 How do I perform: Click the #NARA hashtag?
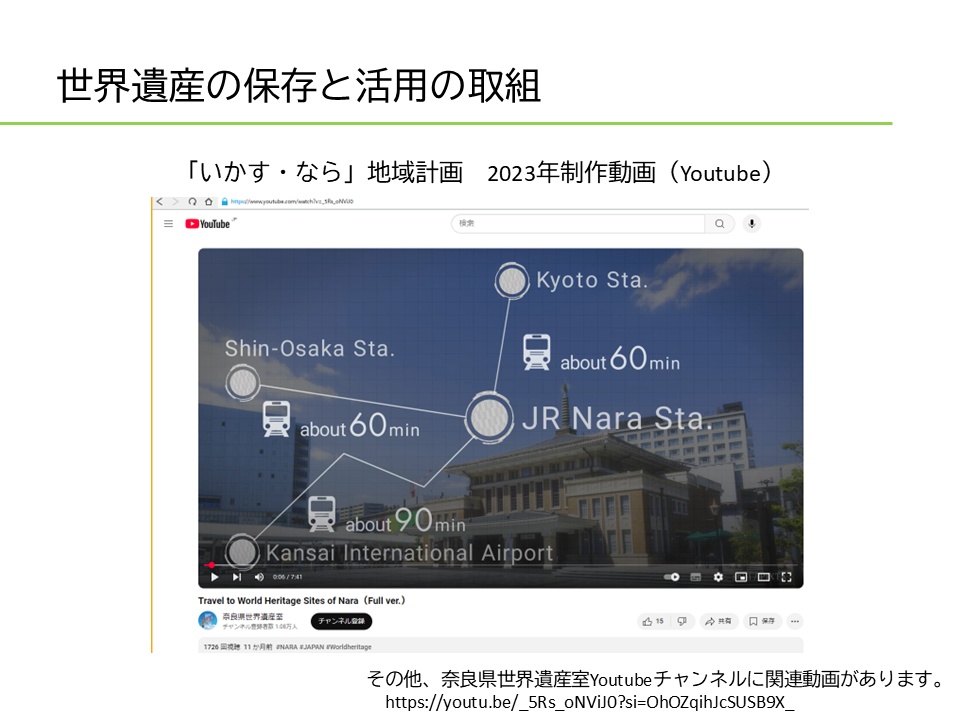287,647
